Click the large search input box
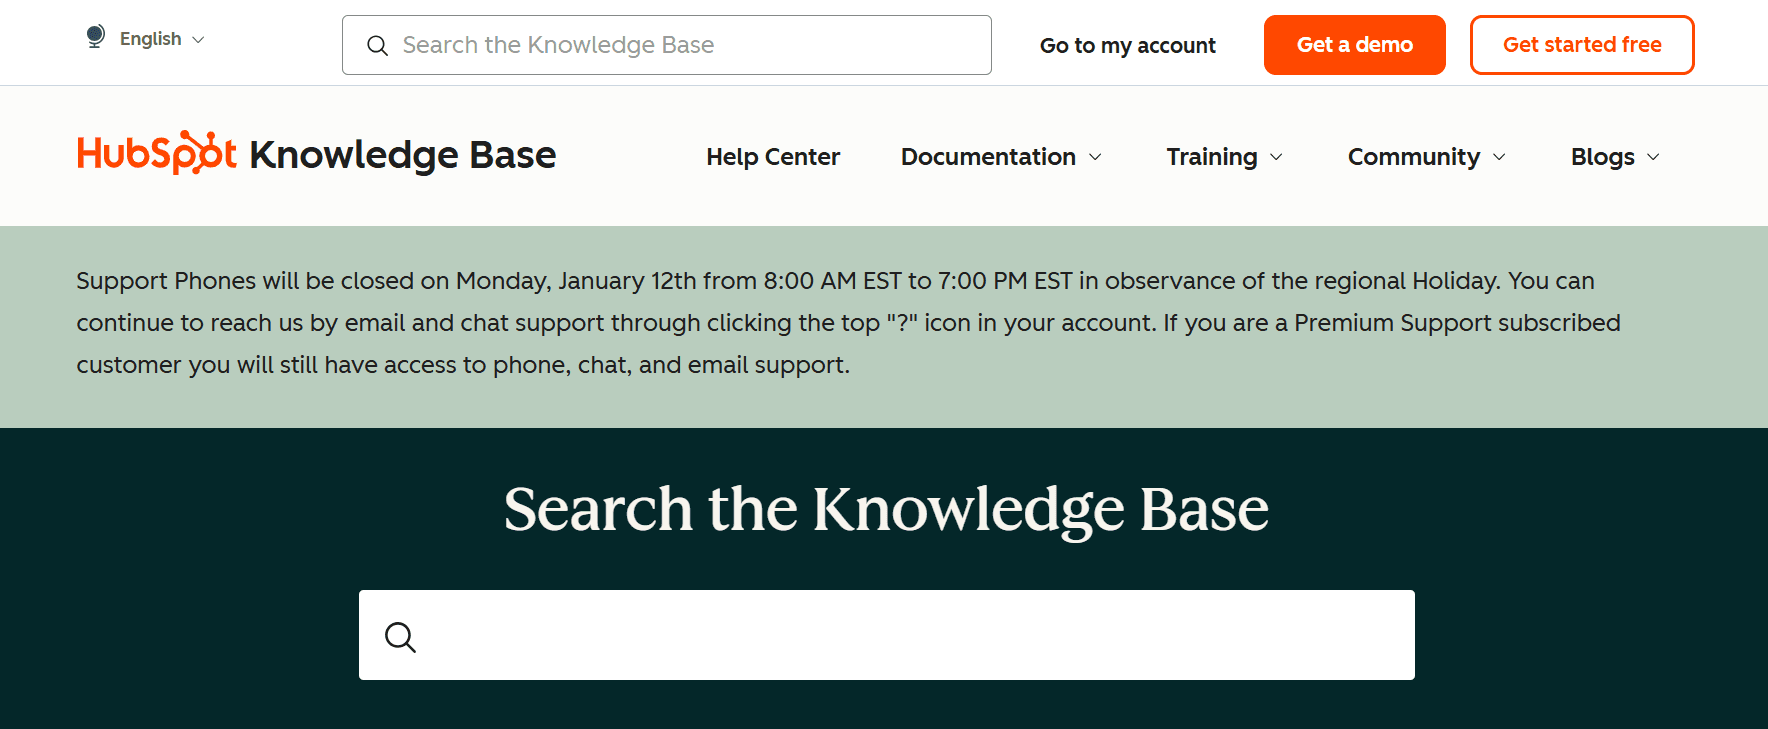The image size is (1768, 729). pos(887,635)
